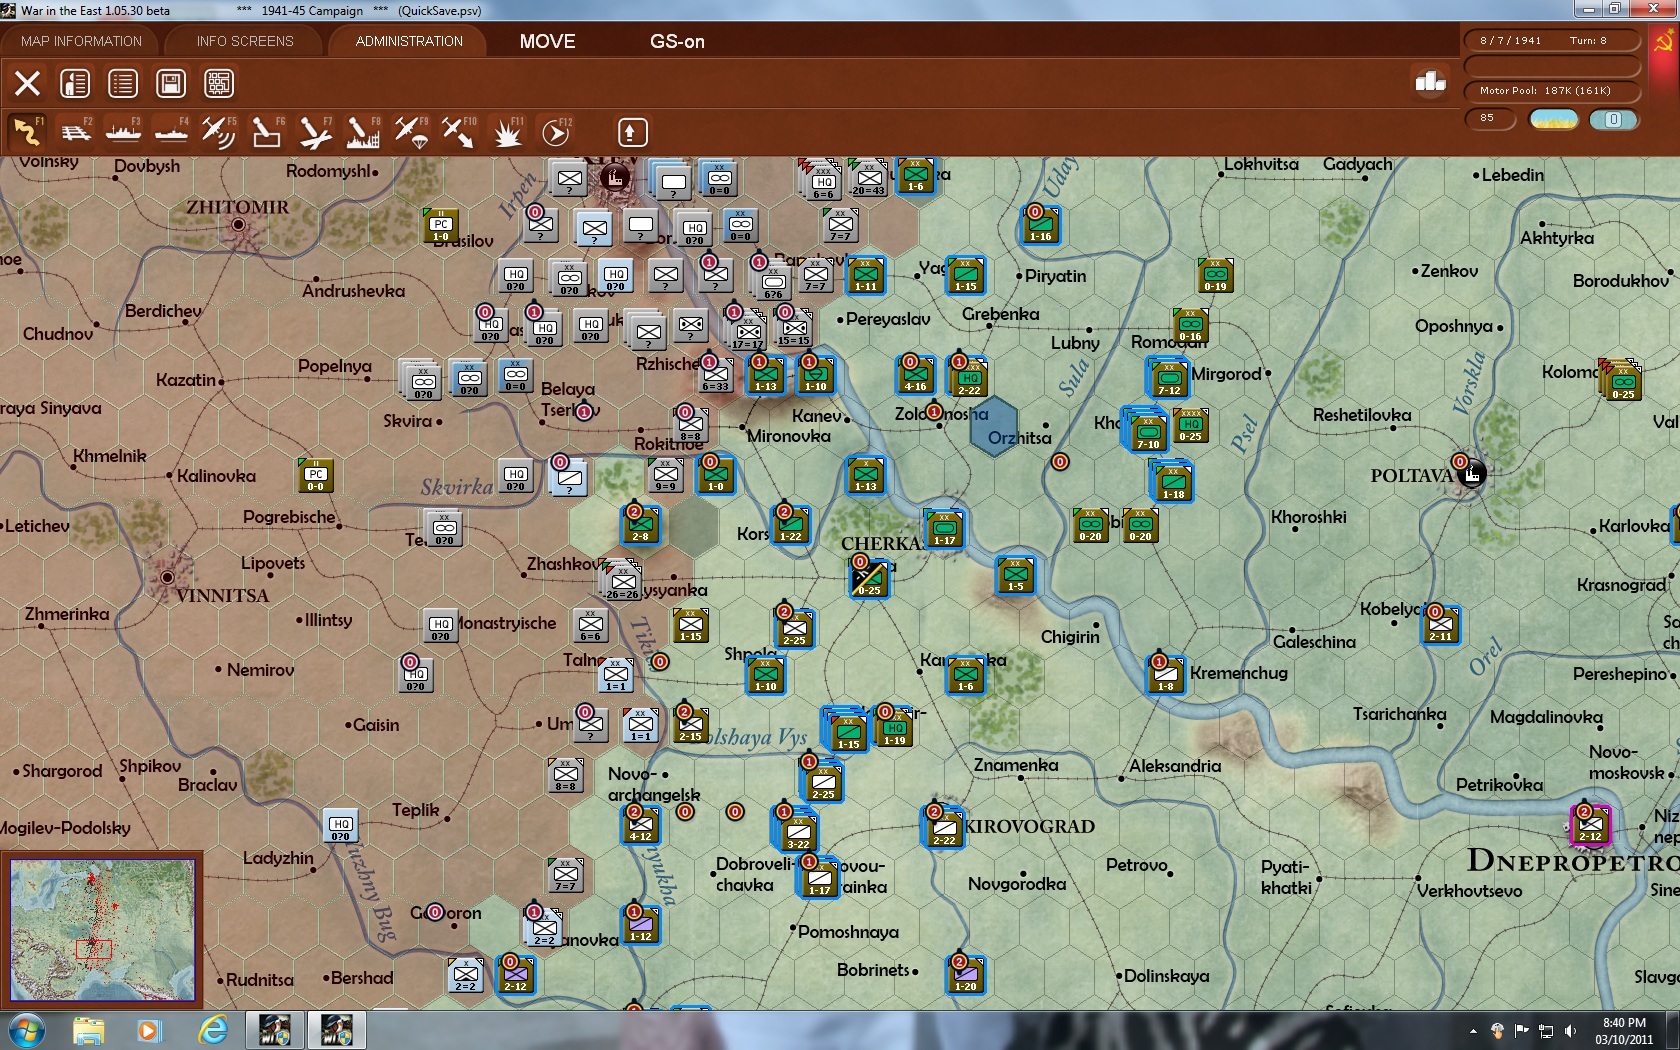Select the 2-8 unit near Zhashkov
This screenshot has height=1050, width=1680.
click(x=640, y=525)
